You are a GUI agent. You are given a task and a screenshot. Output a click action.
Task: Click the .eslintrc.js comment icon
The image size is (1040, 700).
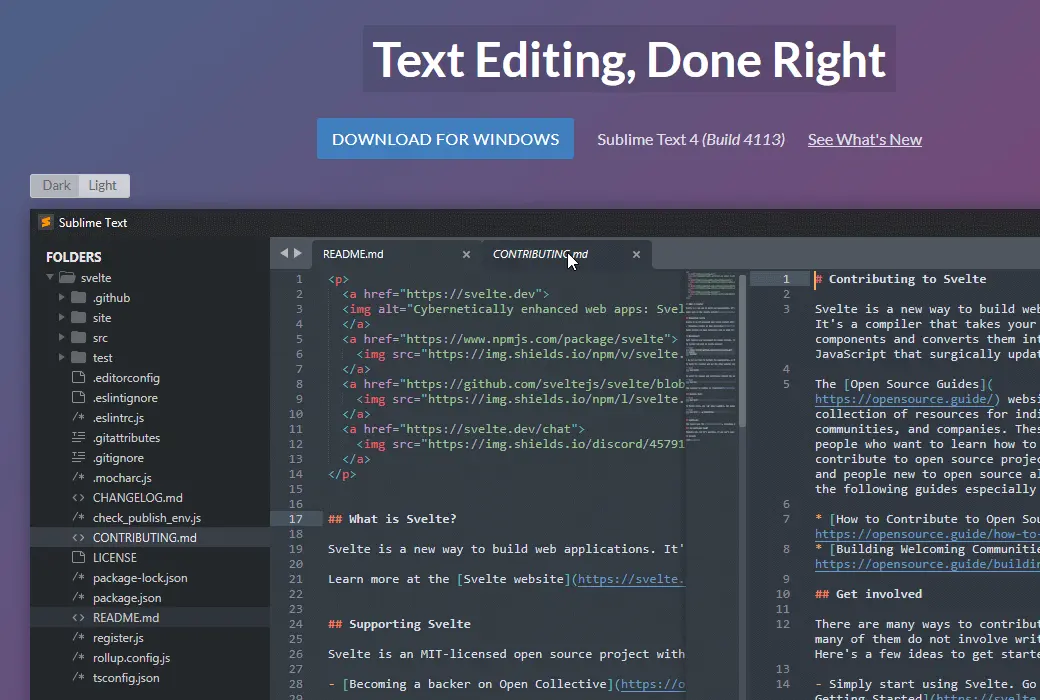(x=78, y=417)
